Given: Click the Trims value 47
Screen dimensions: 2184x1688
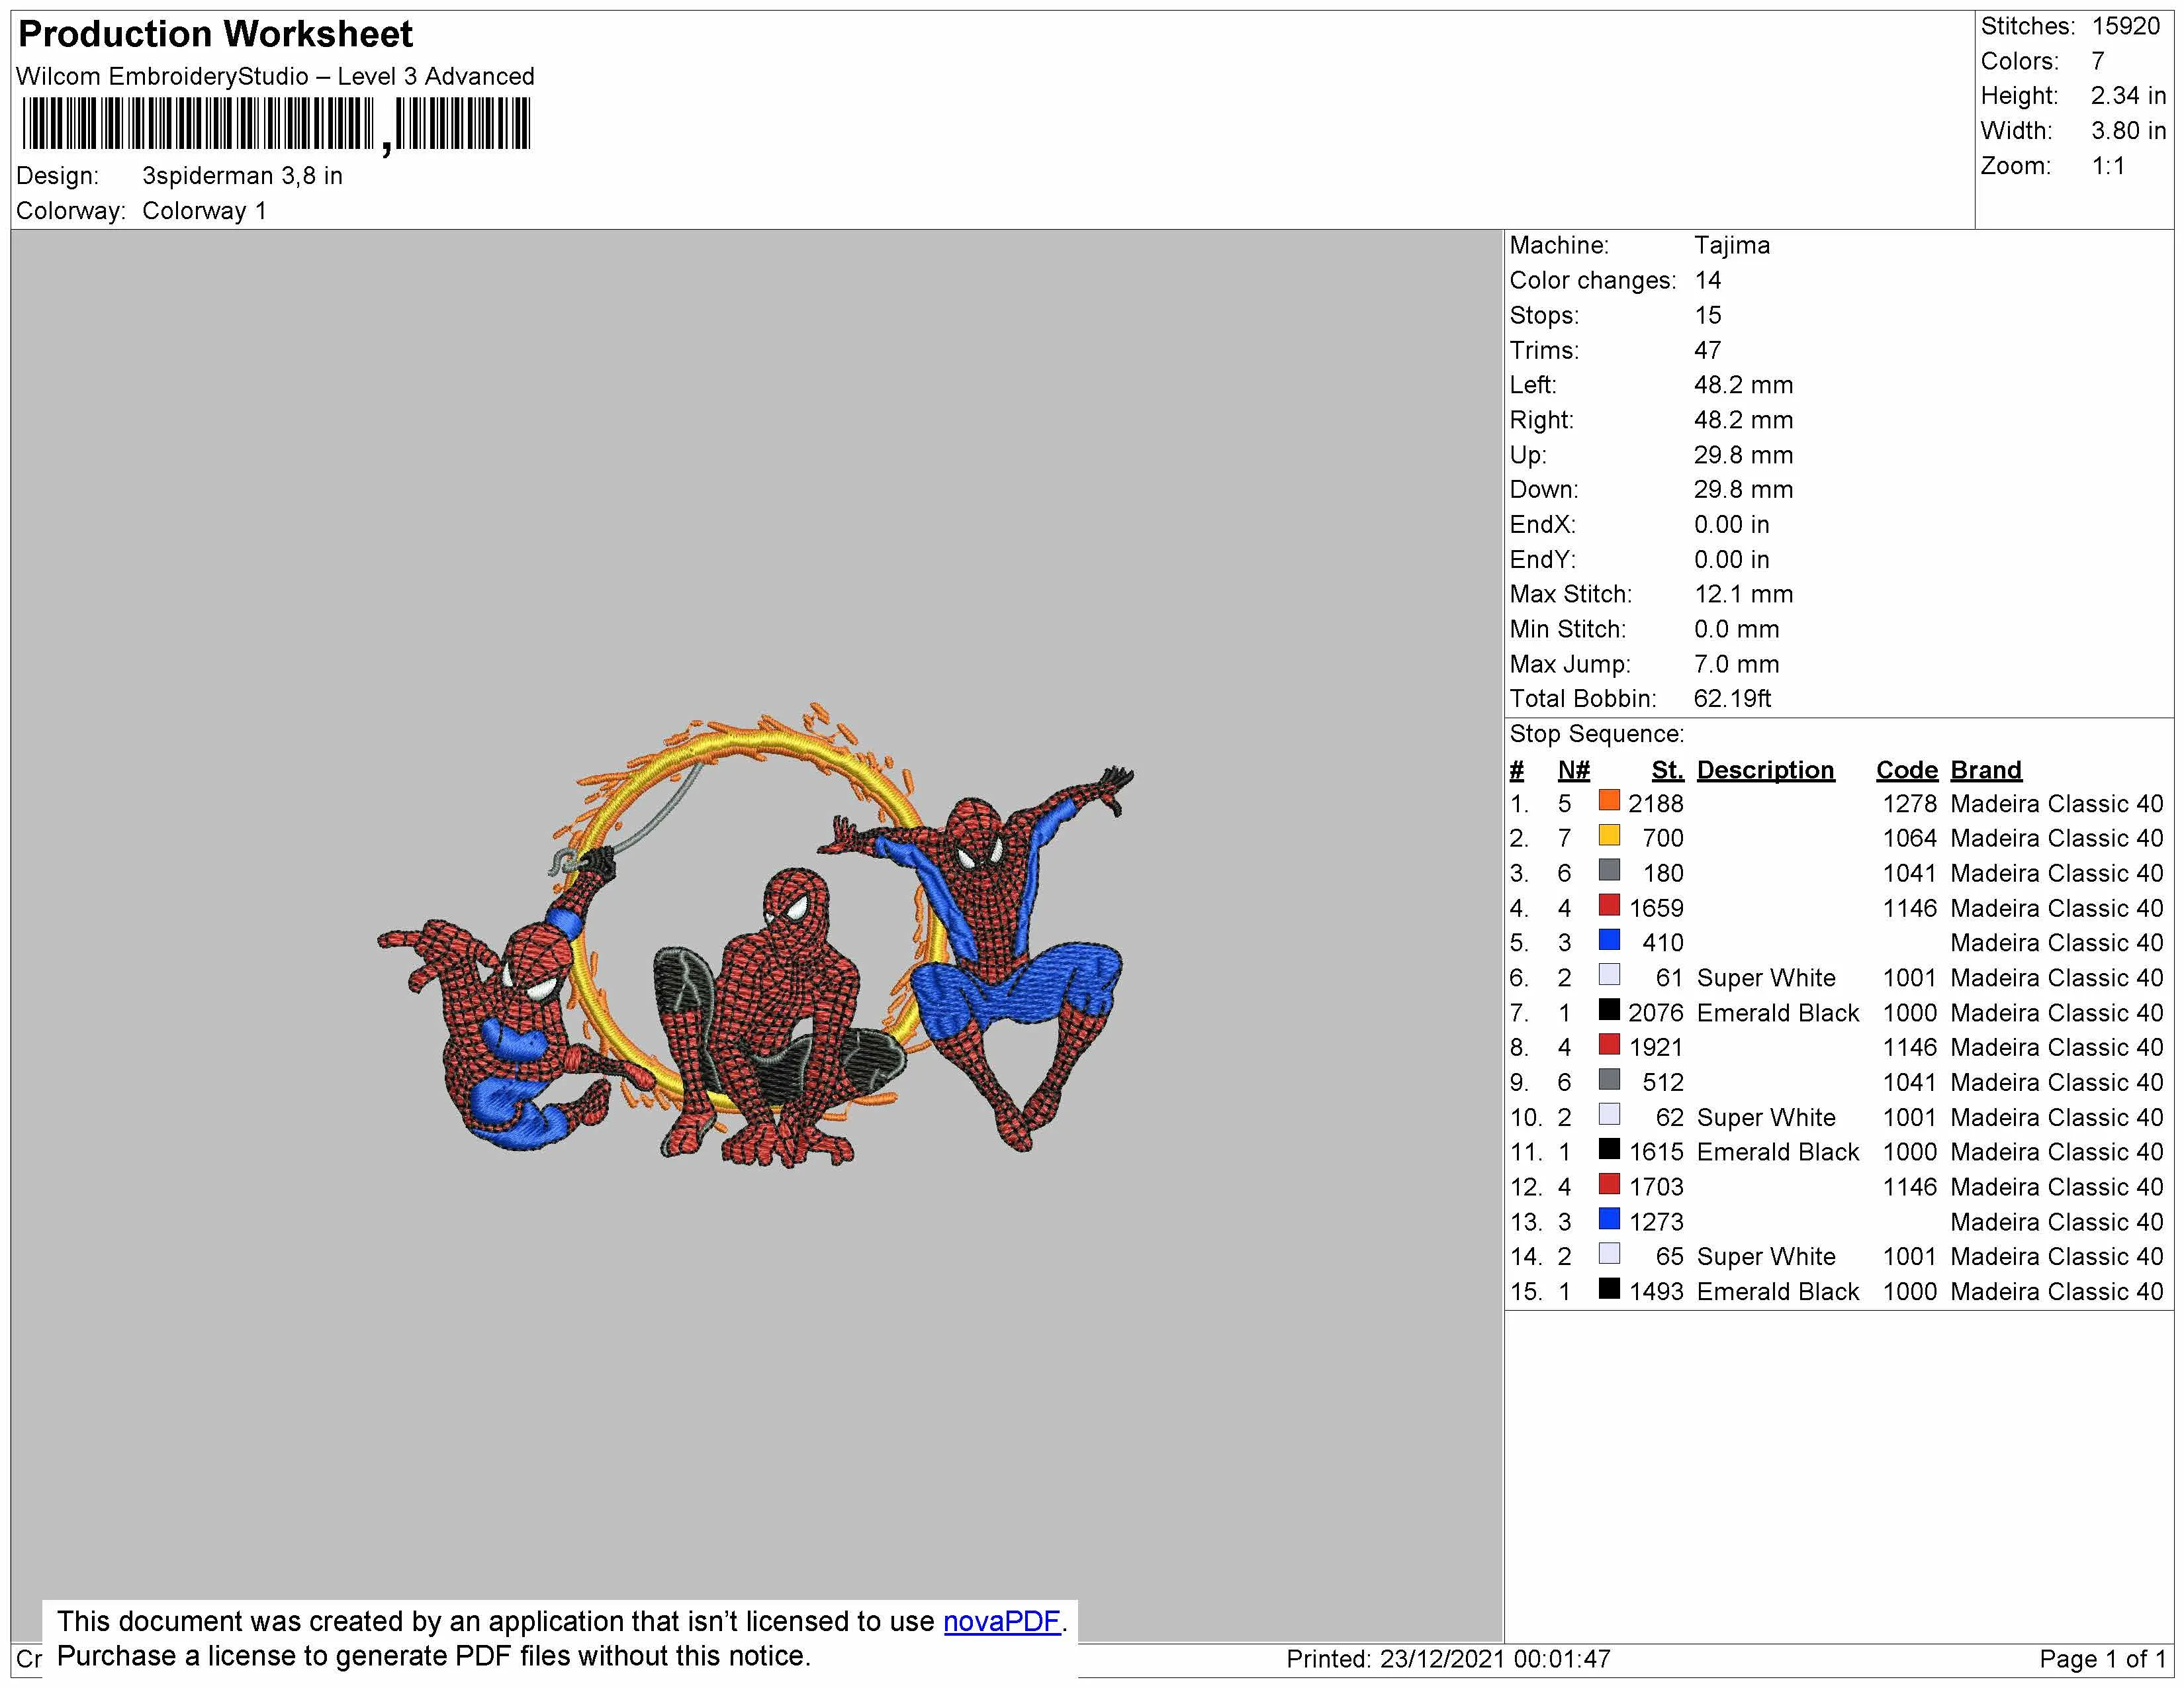Looking at the screenshot, I should tap(1707, 350).
